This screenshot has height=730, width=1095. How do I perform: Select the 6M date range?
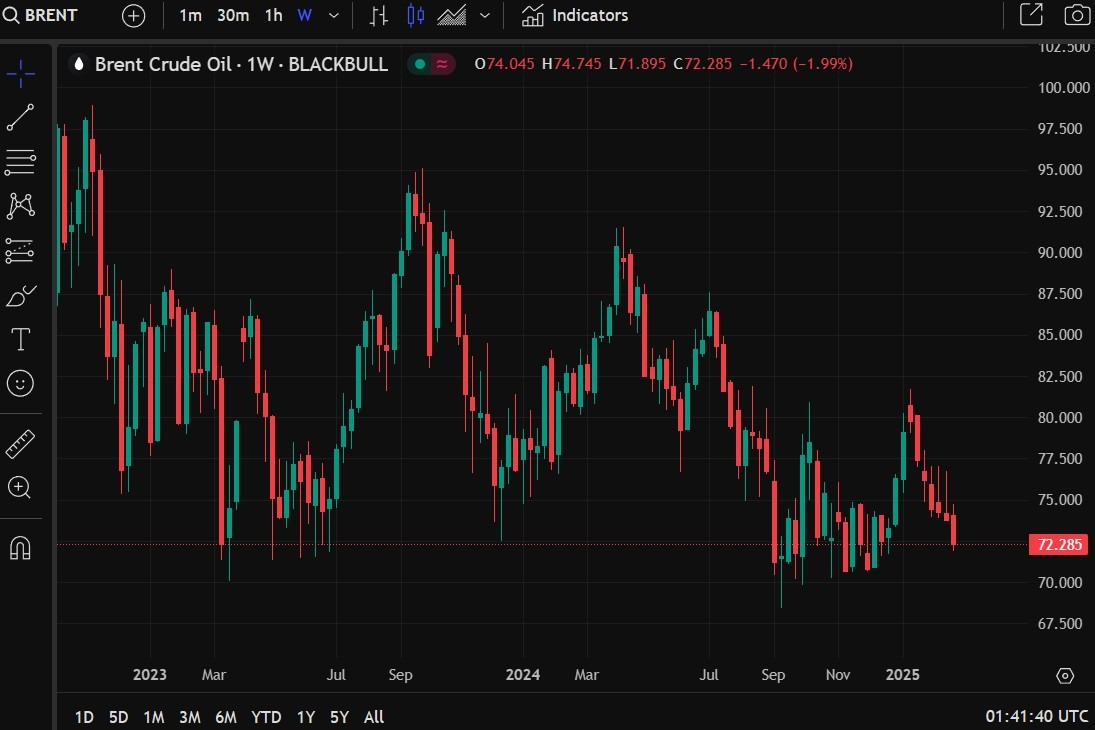click(226, 717)
